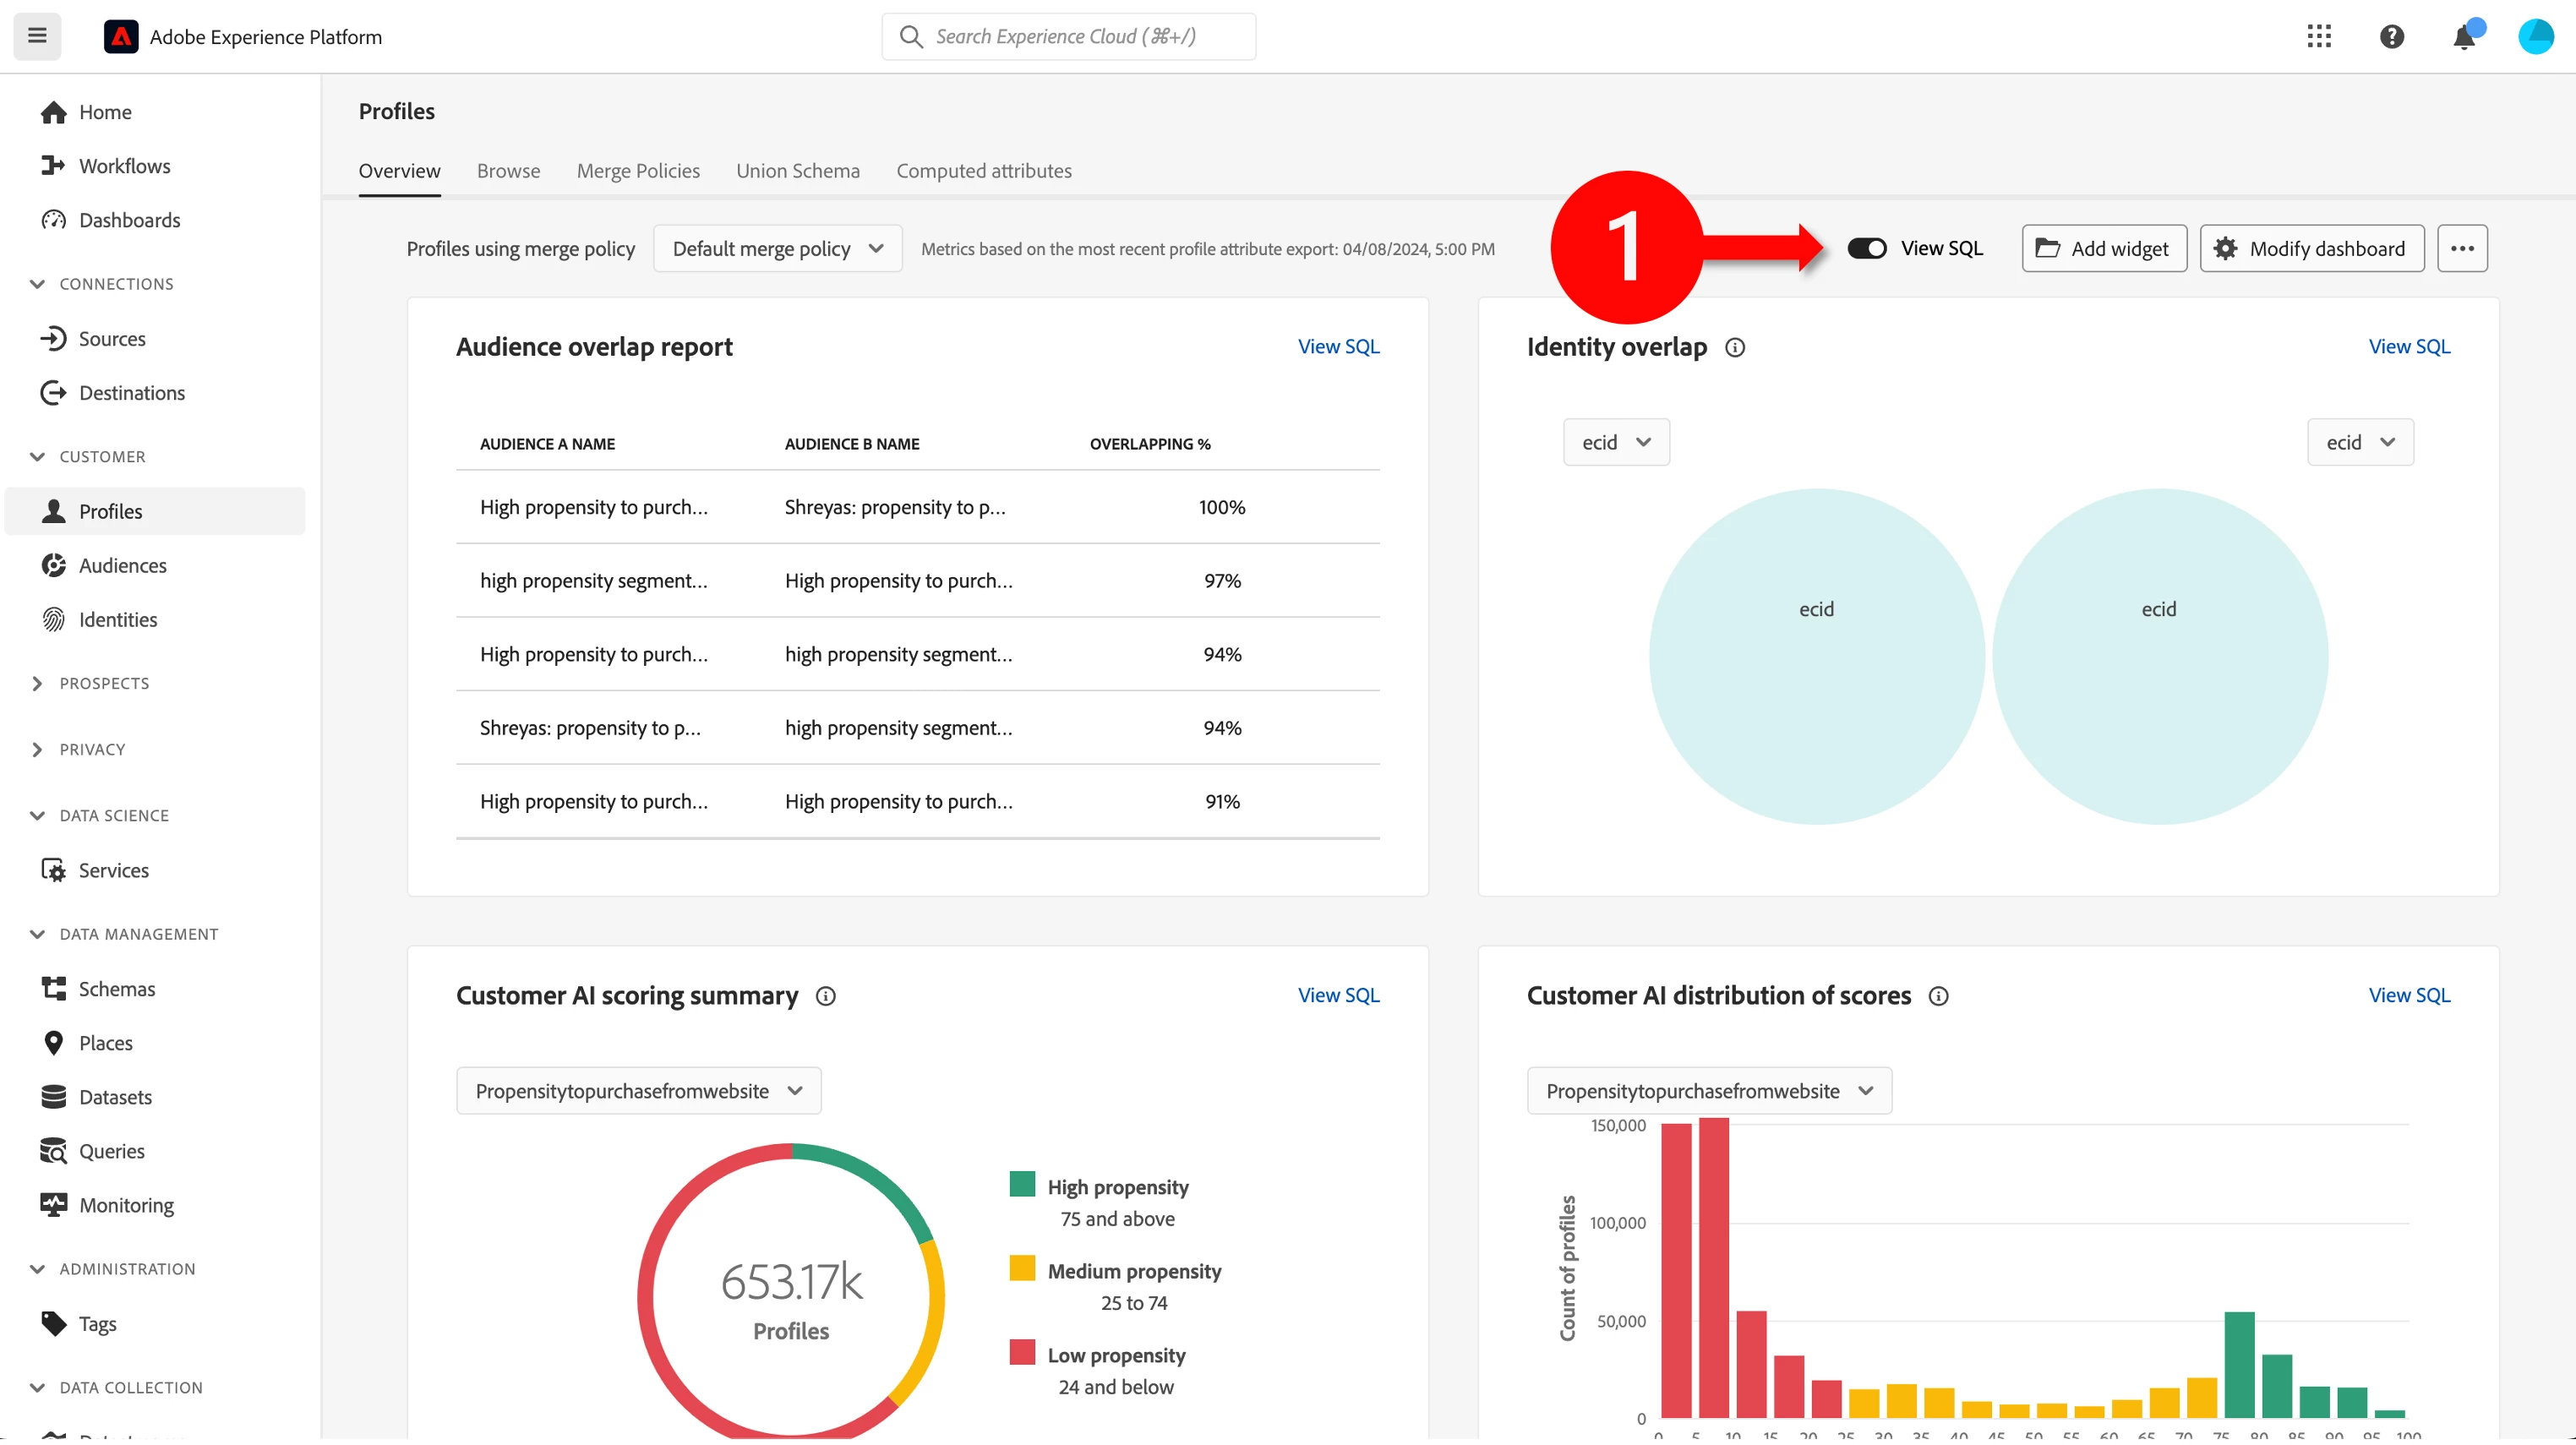Open Queries in Data Management
This screenshot has width=2576, height=1445.
[x=111, y=1151]
